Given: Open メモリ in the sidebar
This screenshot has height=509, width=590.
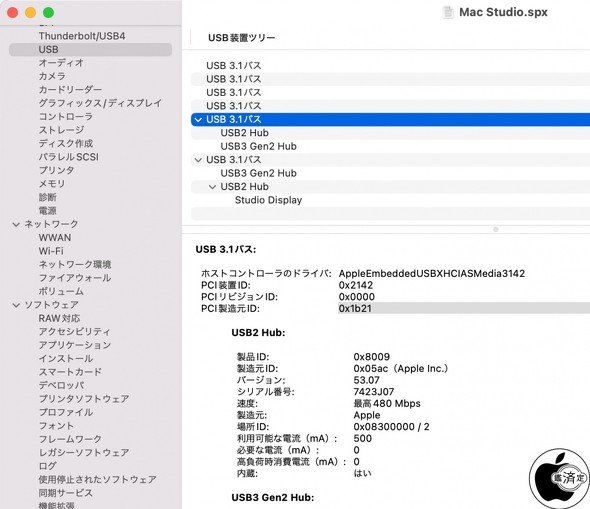Looking at the screenshot, I should point(52,184).
